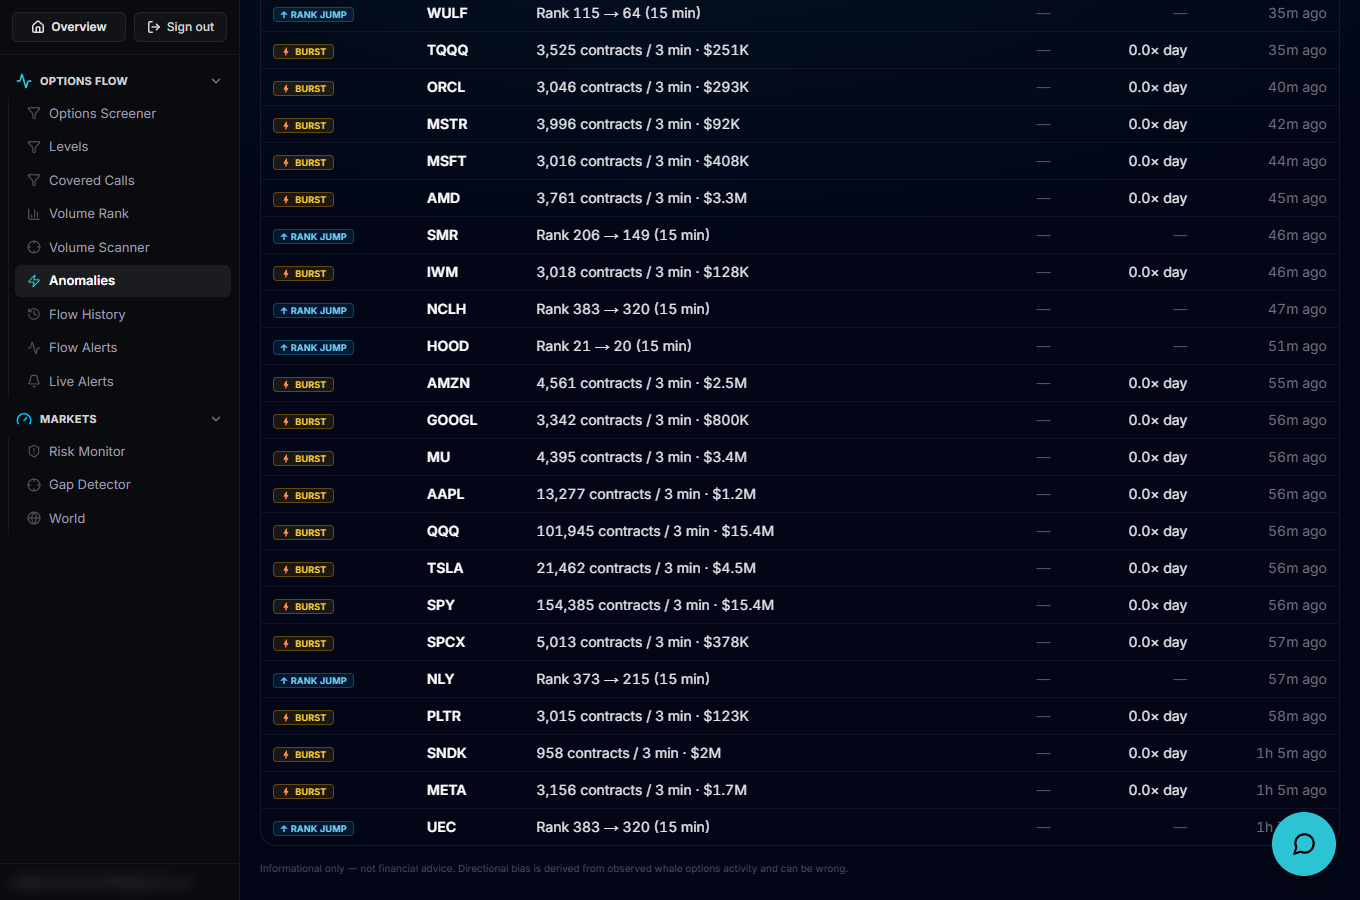Click the BURST badge on AMD row
This screenshot has height=900, width=1360.
[x=303, y=200]
